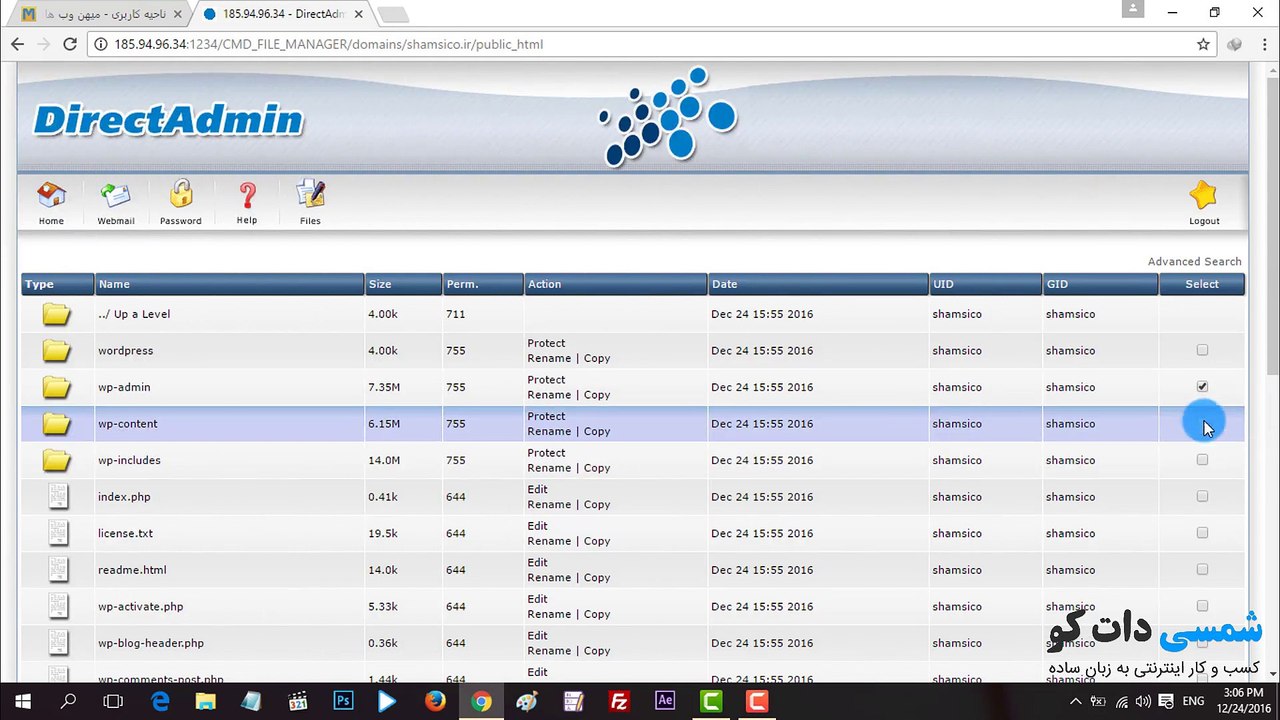Image resolution: width=1280 pixels, height=720 pixels.
Task: Sort by the Type column header
Action: pos(57,284)
